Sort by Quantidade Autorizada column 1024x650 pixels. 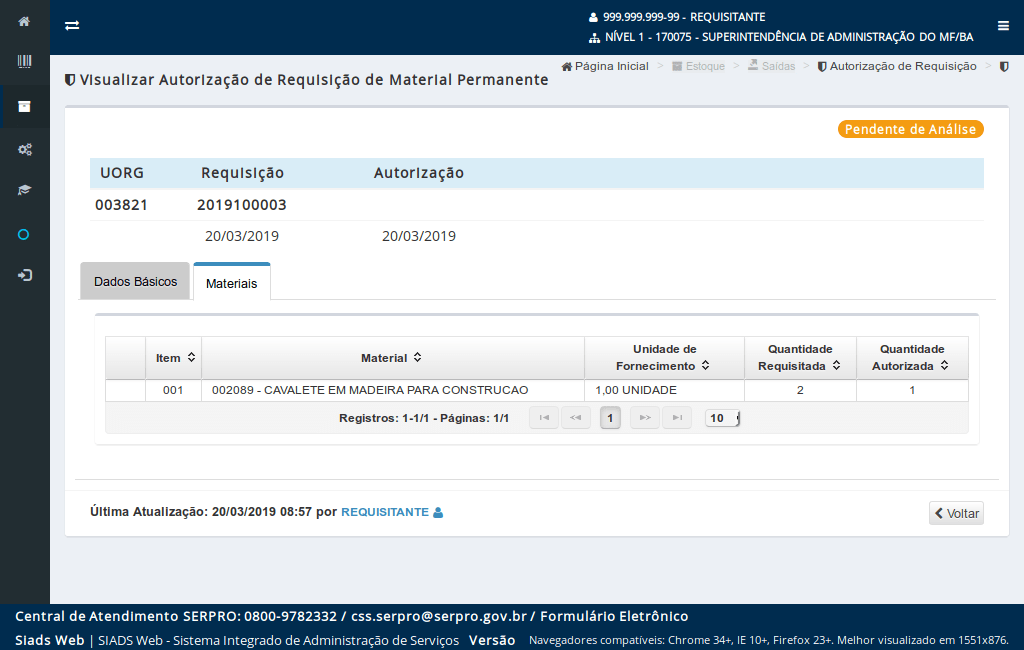click(912, 358)
